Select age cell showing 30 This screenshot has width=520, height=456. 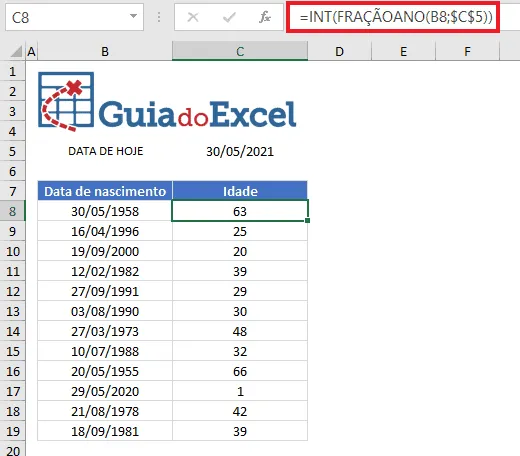pyautogui.click(x=240, y=311)
